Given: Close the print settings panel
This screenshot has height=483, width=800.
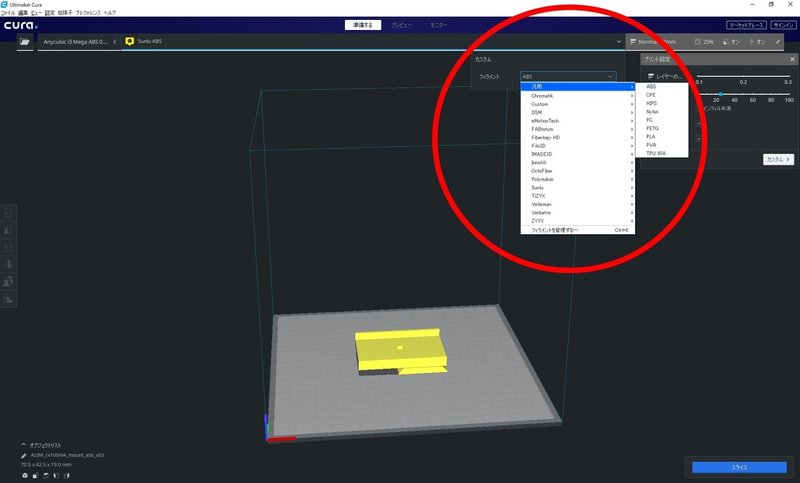Looking at the screenshot, I should [792, 59].
